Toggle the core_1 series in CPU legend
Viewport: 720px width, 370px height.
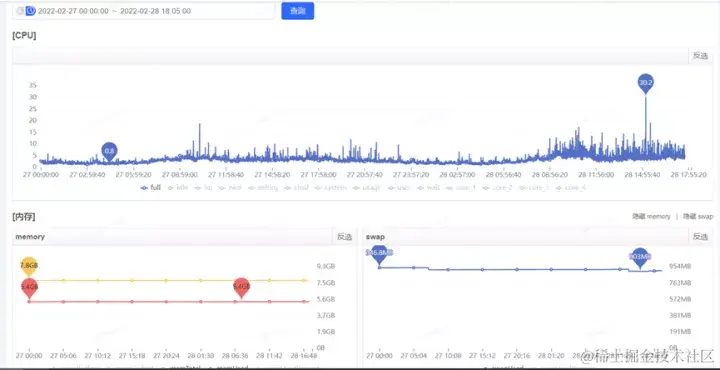(x=461, y=188)
